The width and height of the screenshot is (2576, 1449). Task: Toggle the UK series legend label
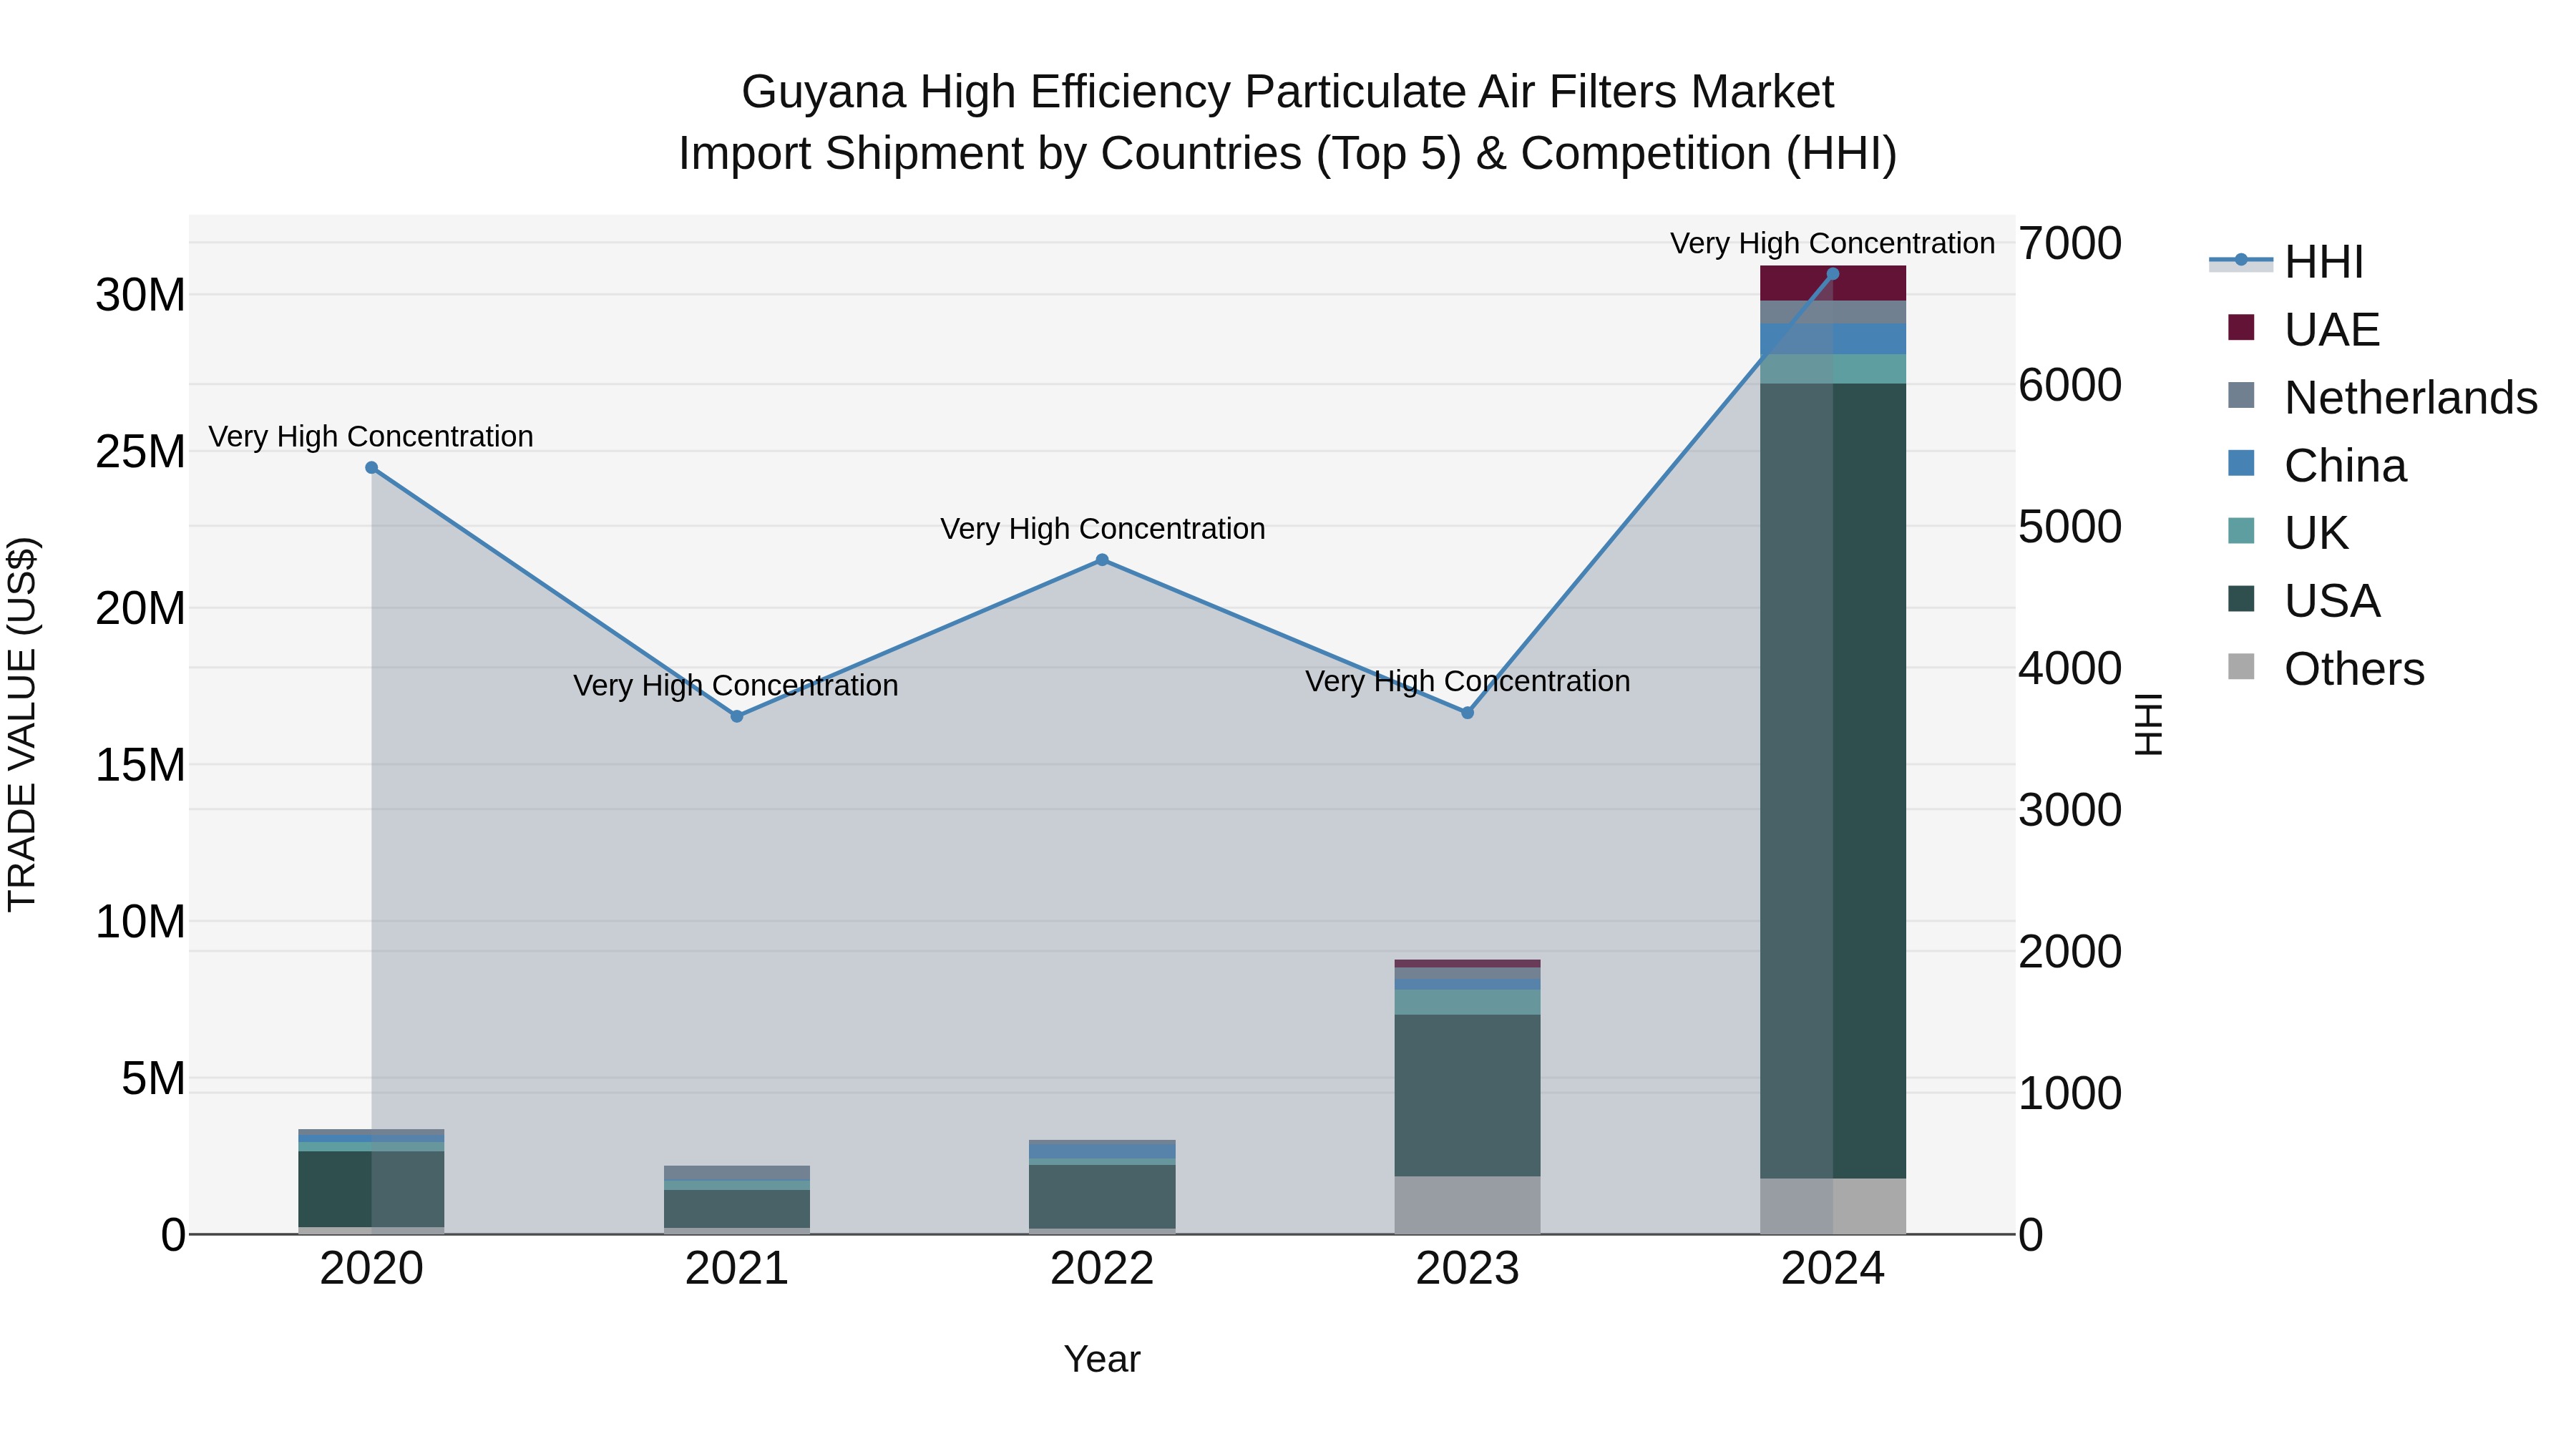pos(2316,533)
